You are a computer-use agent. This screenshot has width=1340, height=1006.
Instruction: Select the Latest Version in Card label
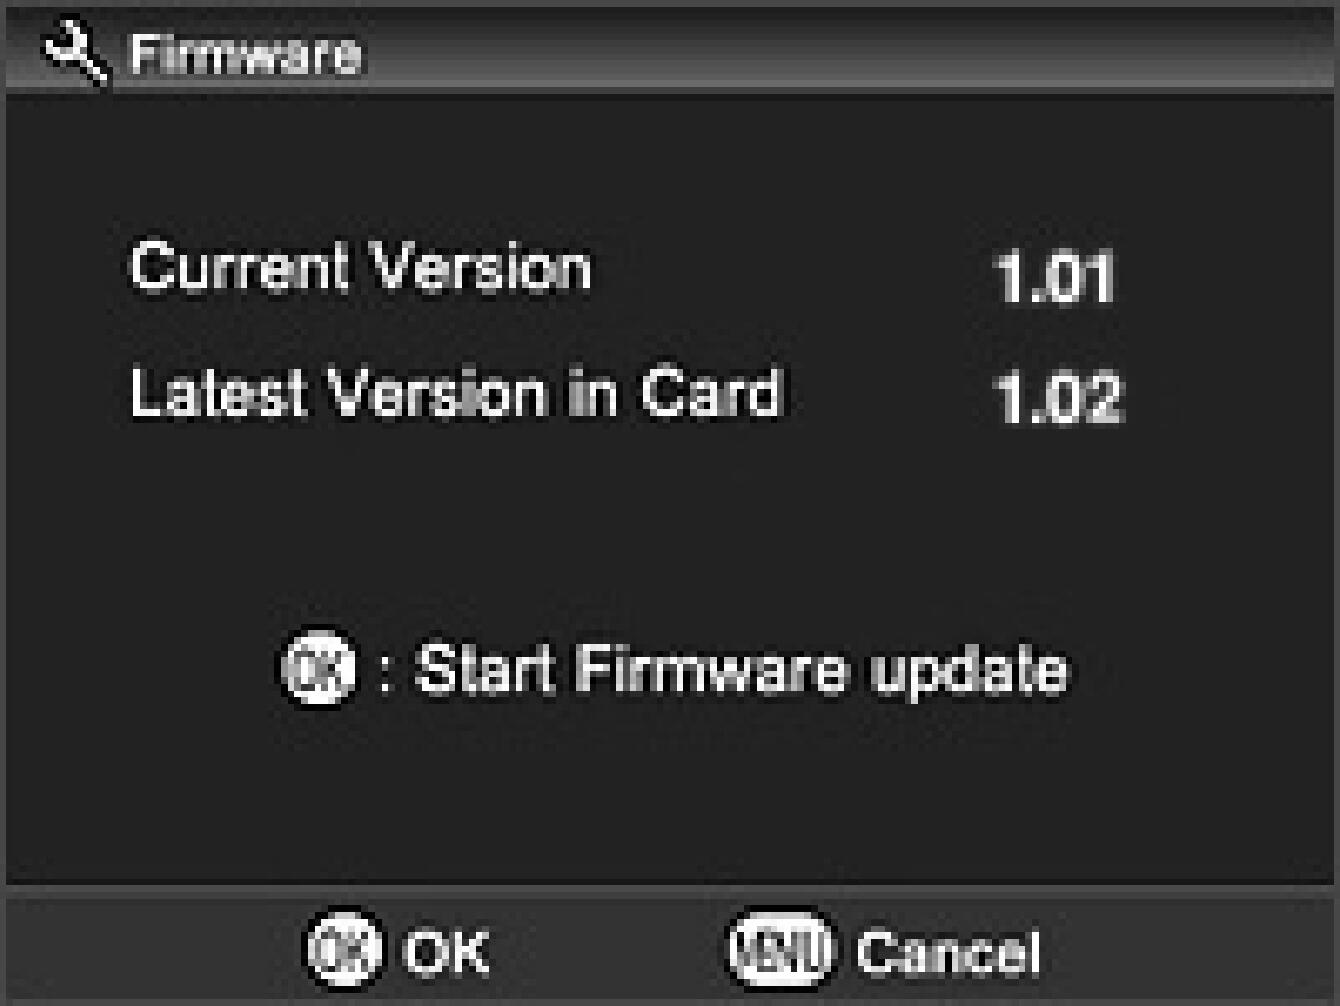point(456,392)
